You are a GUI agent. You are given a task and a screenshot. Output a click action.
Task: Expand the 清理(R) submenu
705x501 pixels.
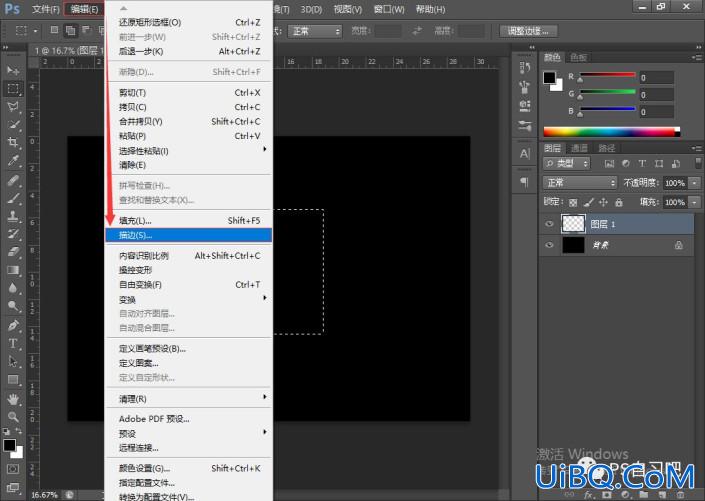(x=189, y=398)
